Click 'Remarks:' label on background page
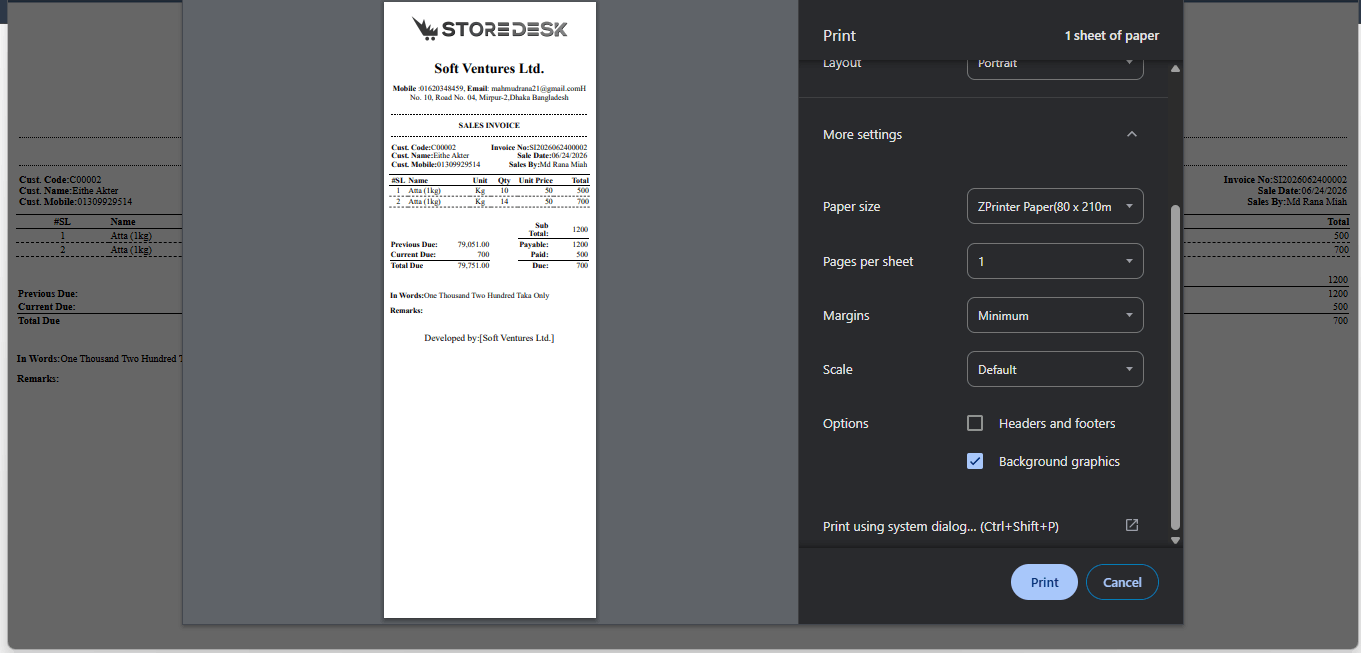This screenshot has width=1361, height=653. click(x=38, y=379)
